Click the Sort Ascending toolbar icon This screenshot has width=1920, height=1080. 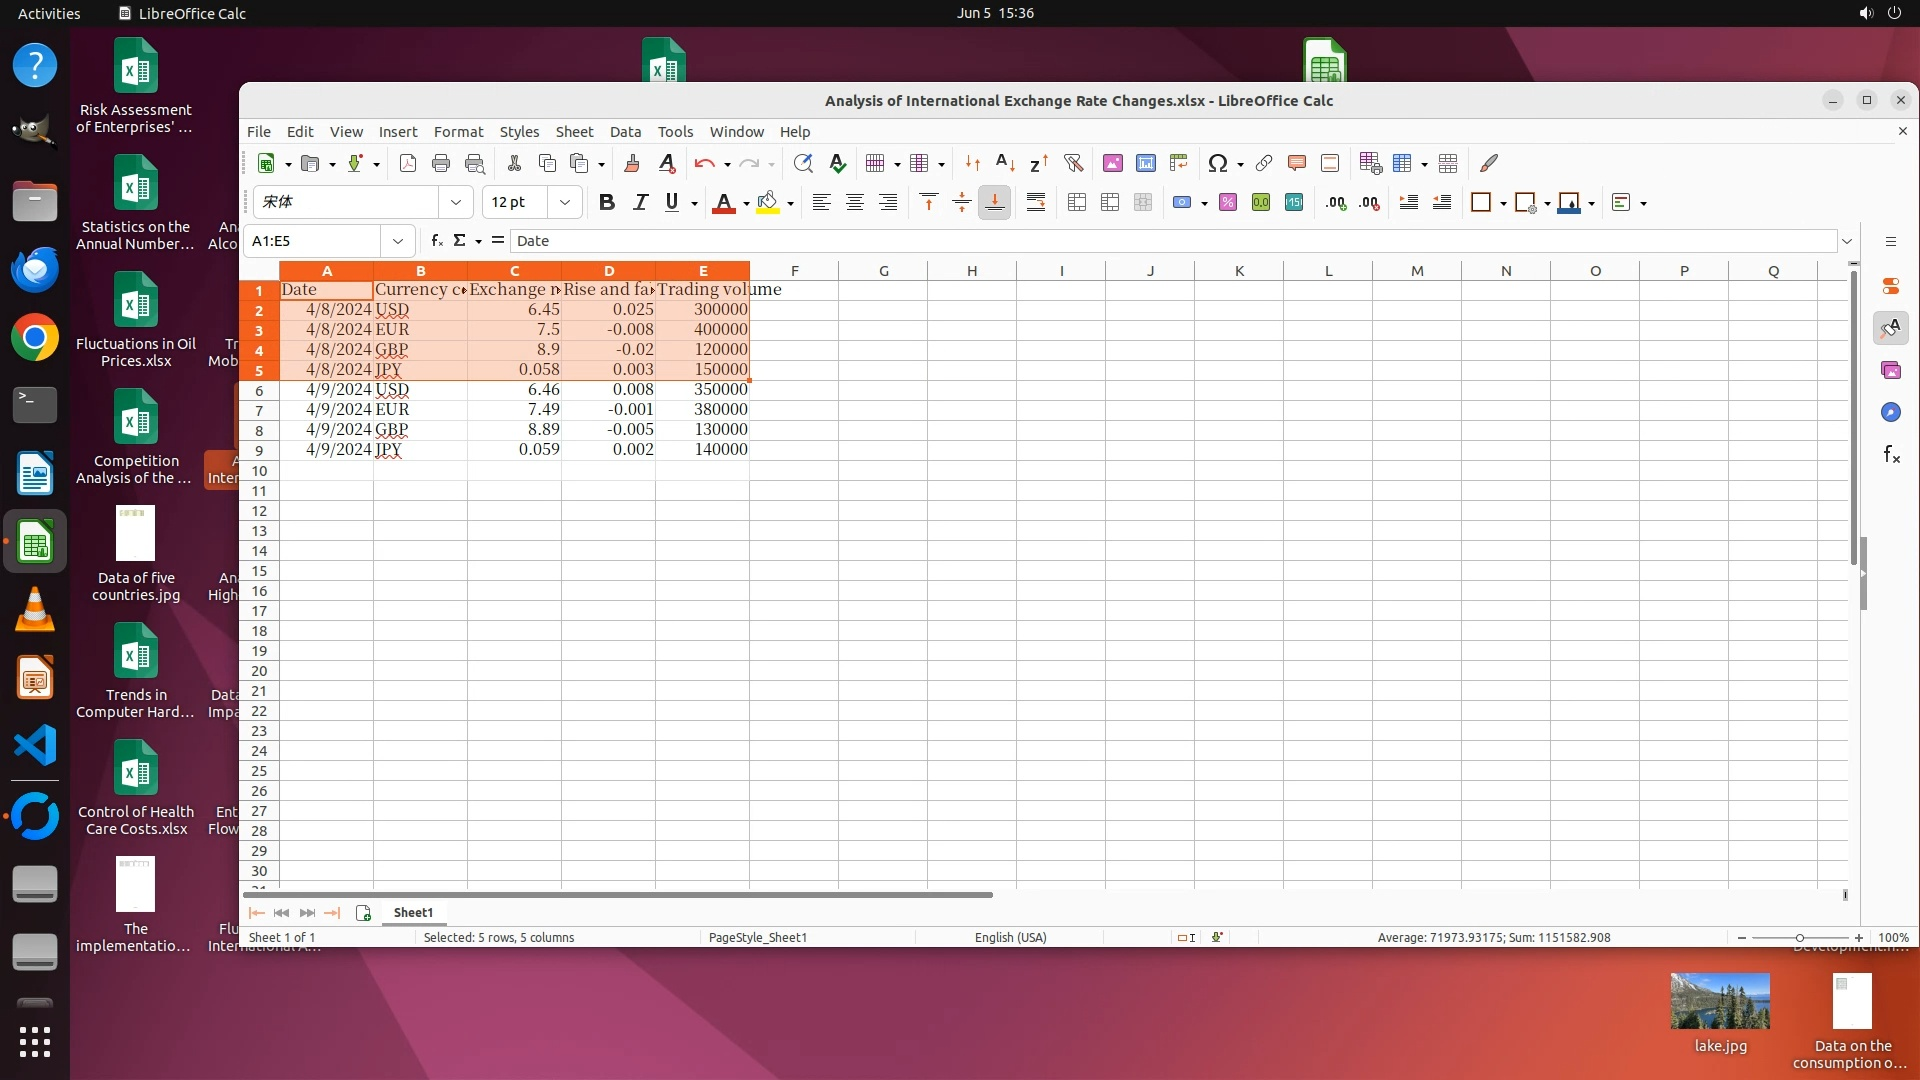coord(1005,163)
